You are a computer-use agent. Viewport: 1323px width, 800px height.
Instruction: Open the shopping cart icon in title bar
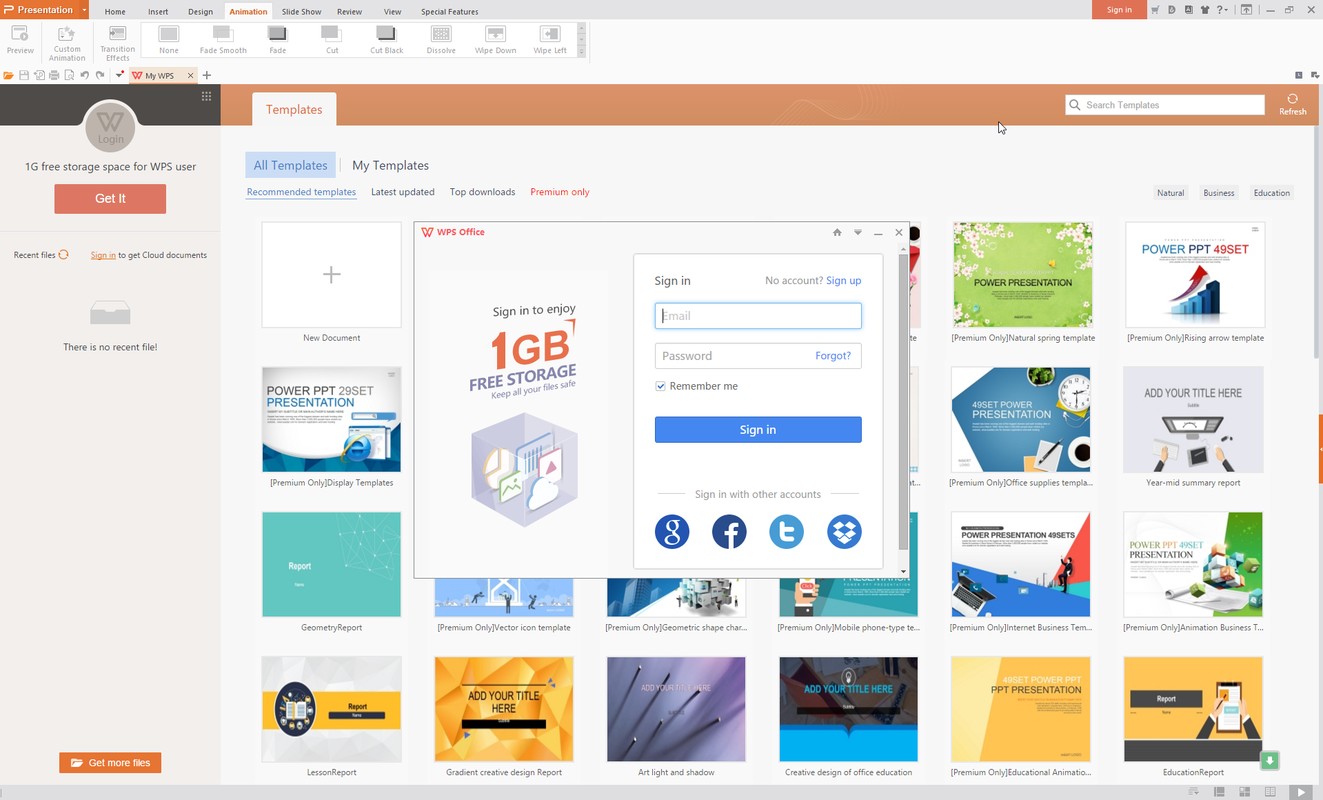click(x=1156, y=10)
